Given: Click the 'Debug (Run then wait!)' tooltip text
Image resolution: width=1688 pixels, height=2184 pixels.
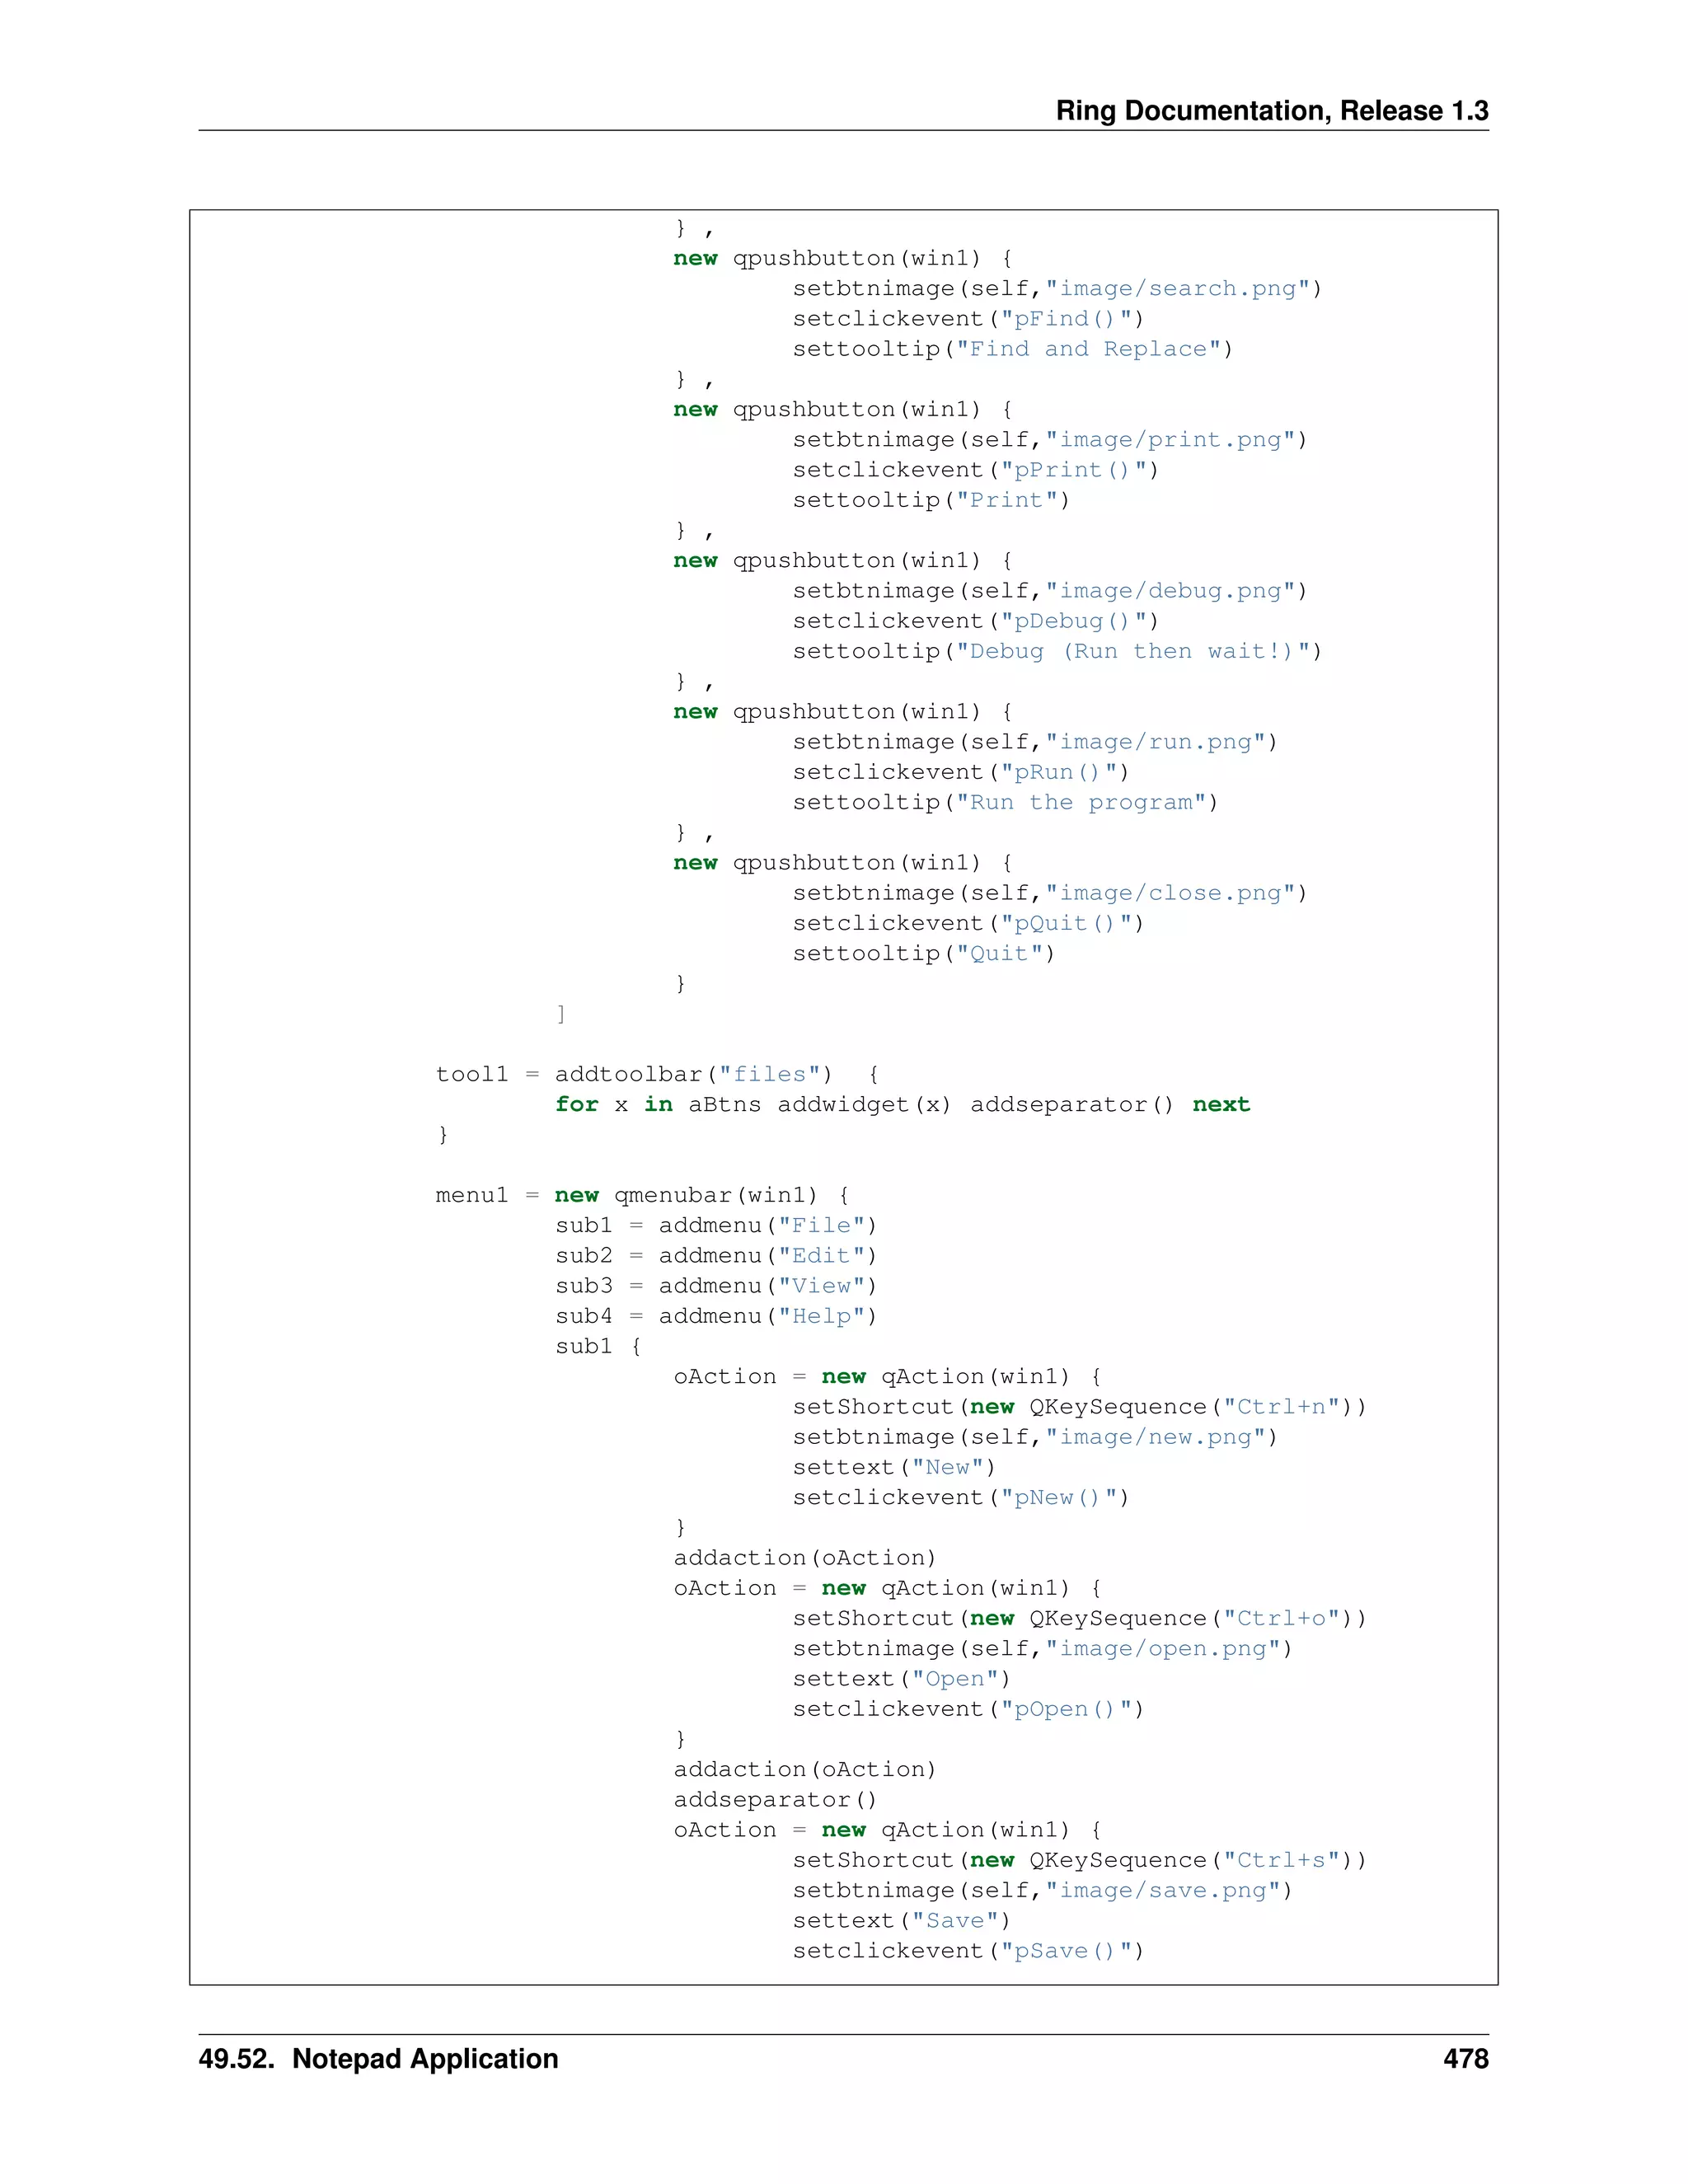Looking at the screenshot, I should [x=1133, y=651].
